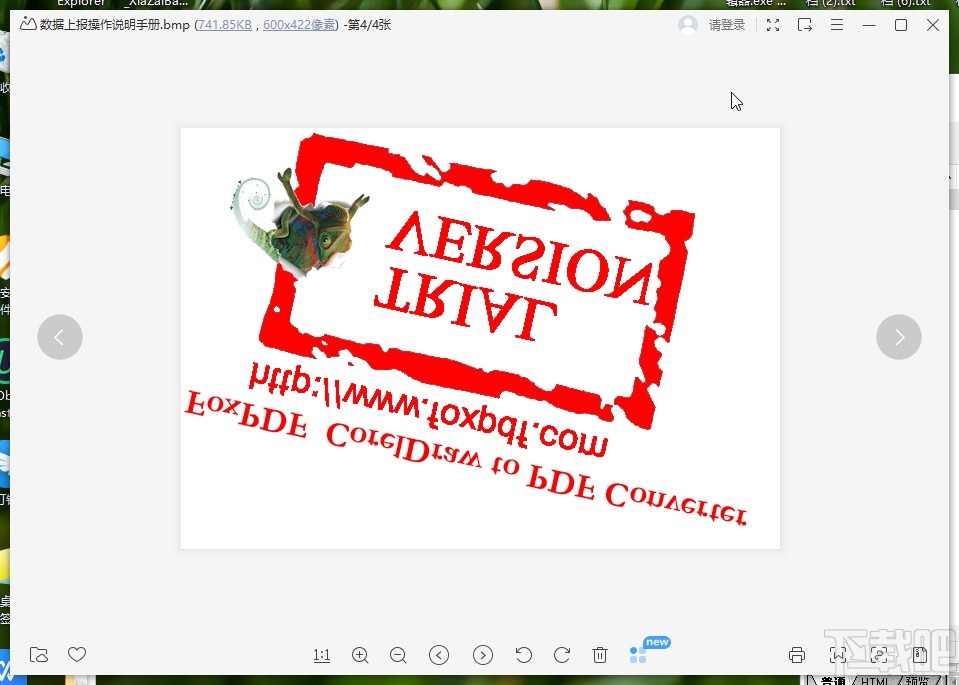Go to previous image using left round arrow

(x=60, y=337)
